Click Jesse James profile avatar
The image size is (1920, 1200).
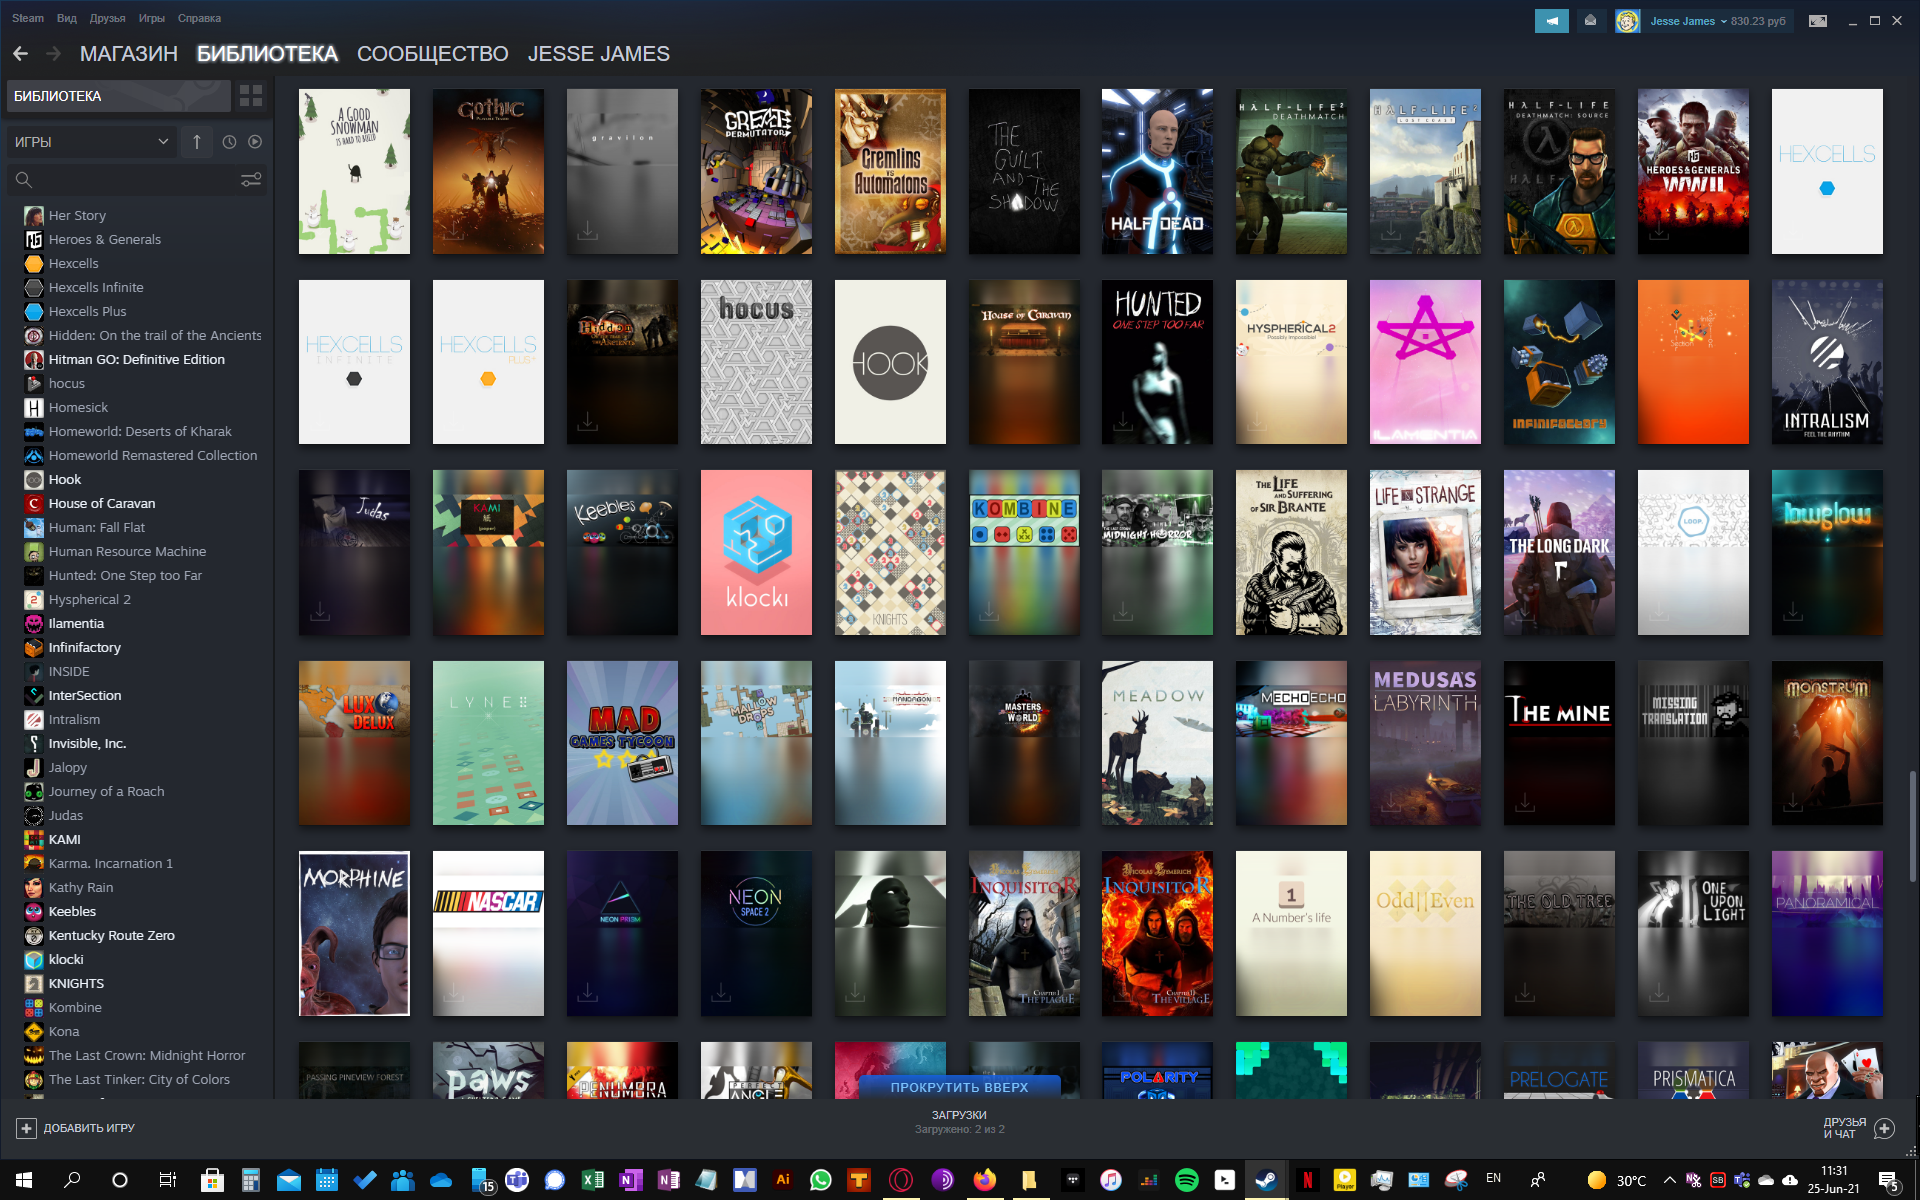1627,21
